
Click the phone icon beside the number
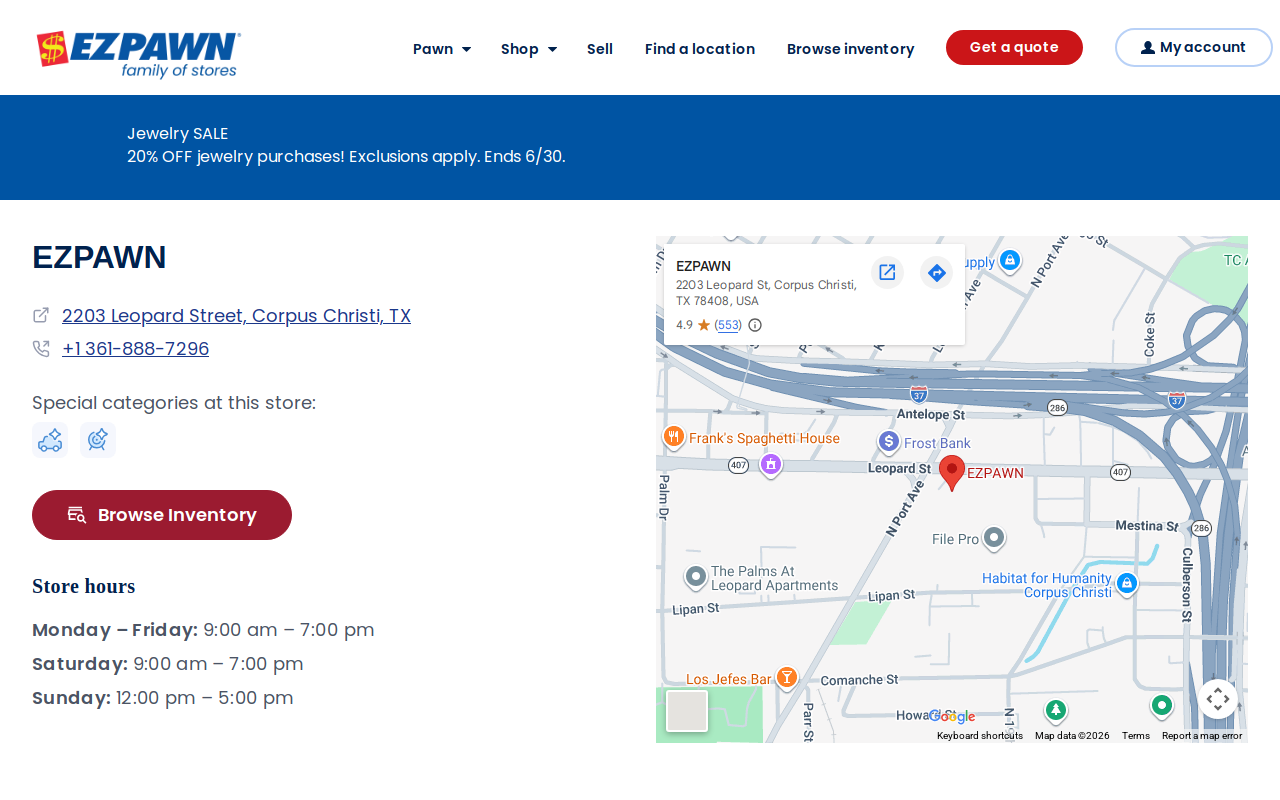coord(41,348)
